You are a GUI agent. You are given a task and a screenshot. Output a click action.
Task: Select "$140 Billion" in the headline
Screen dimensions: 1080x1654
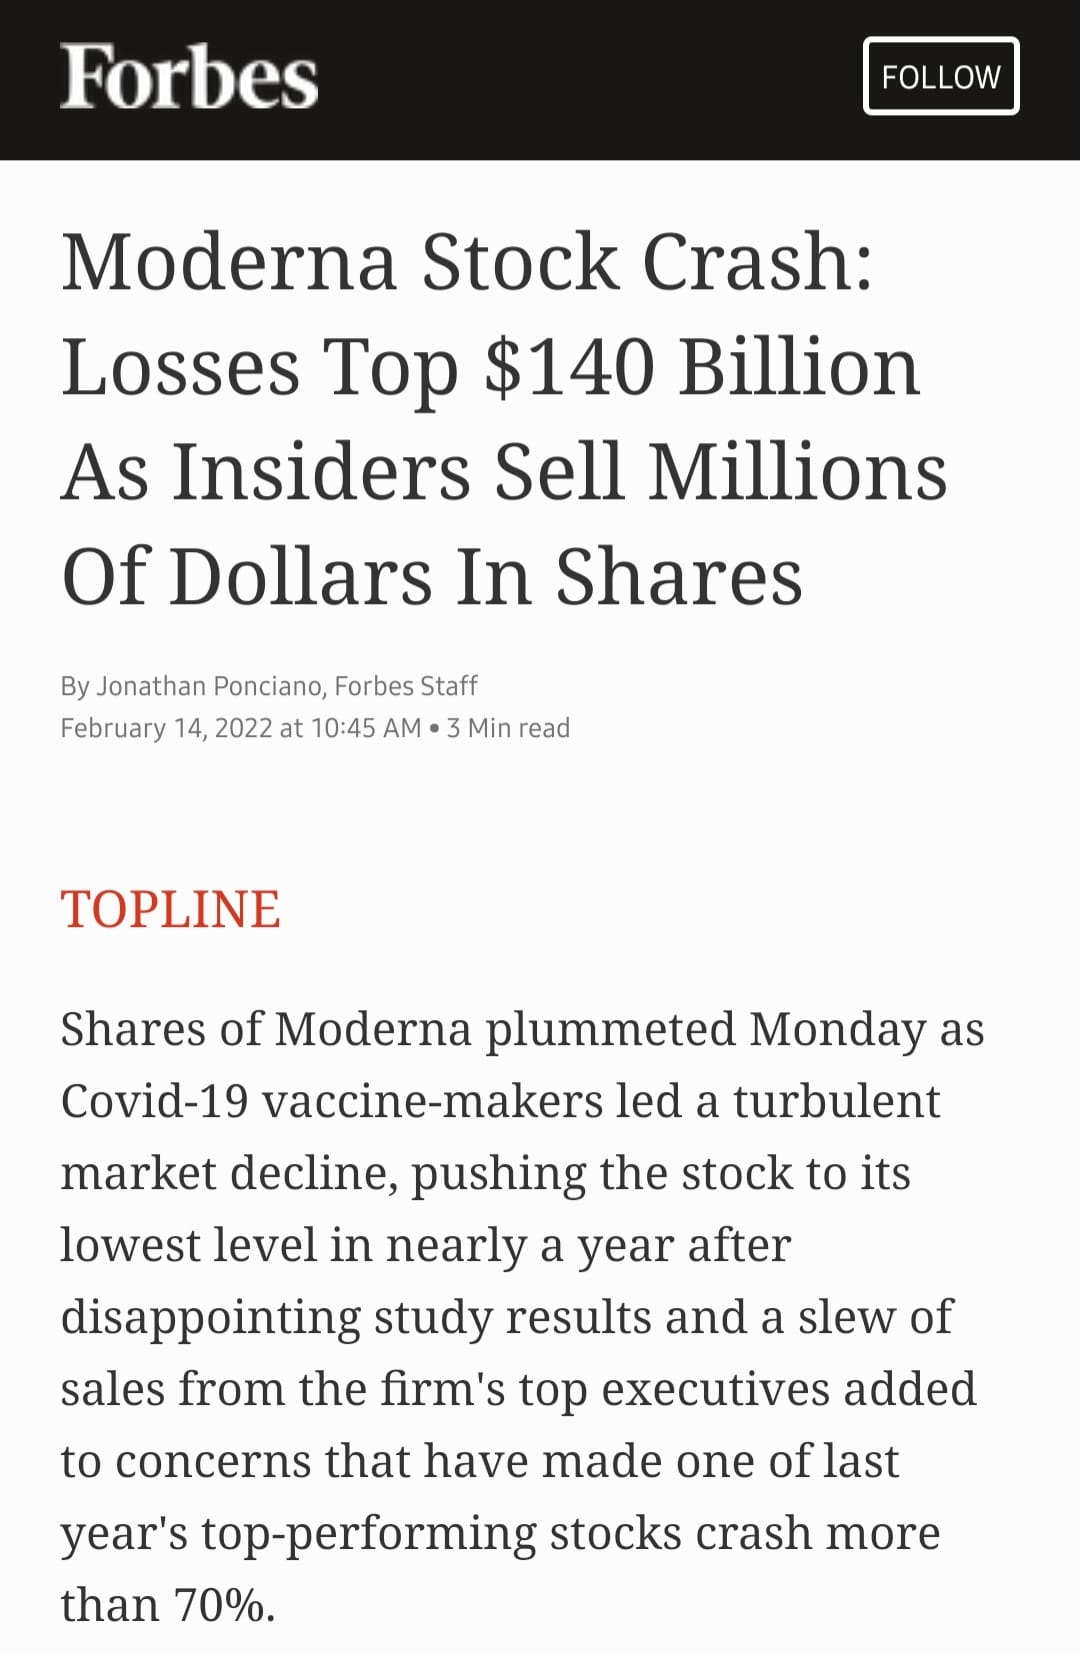[701, 367]
